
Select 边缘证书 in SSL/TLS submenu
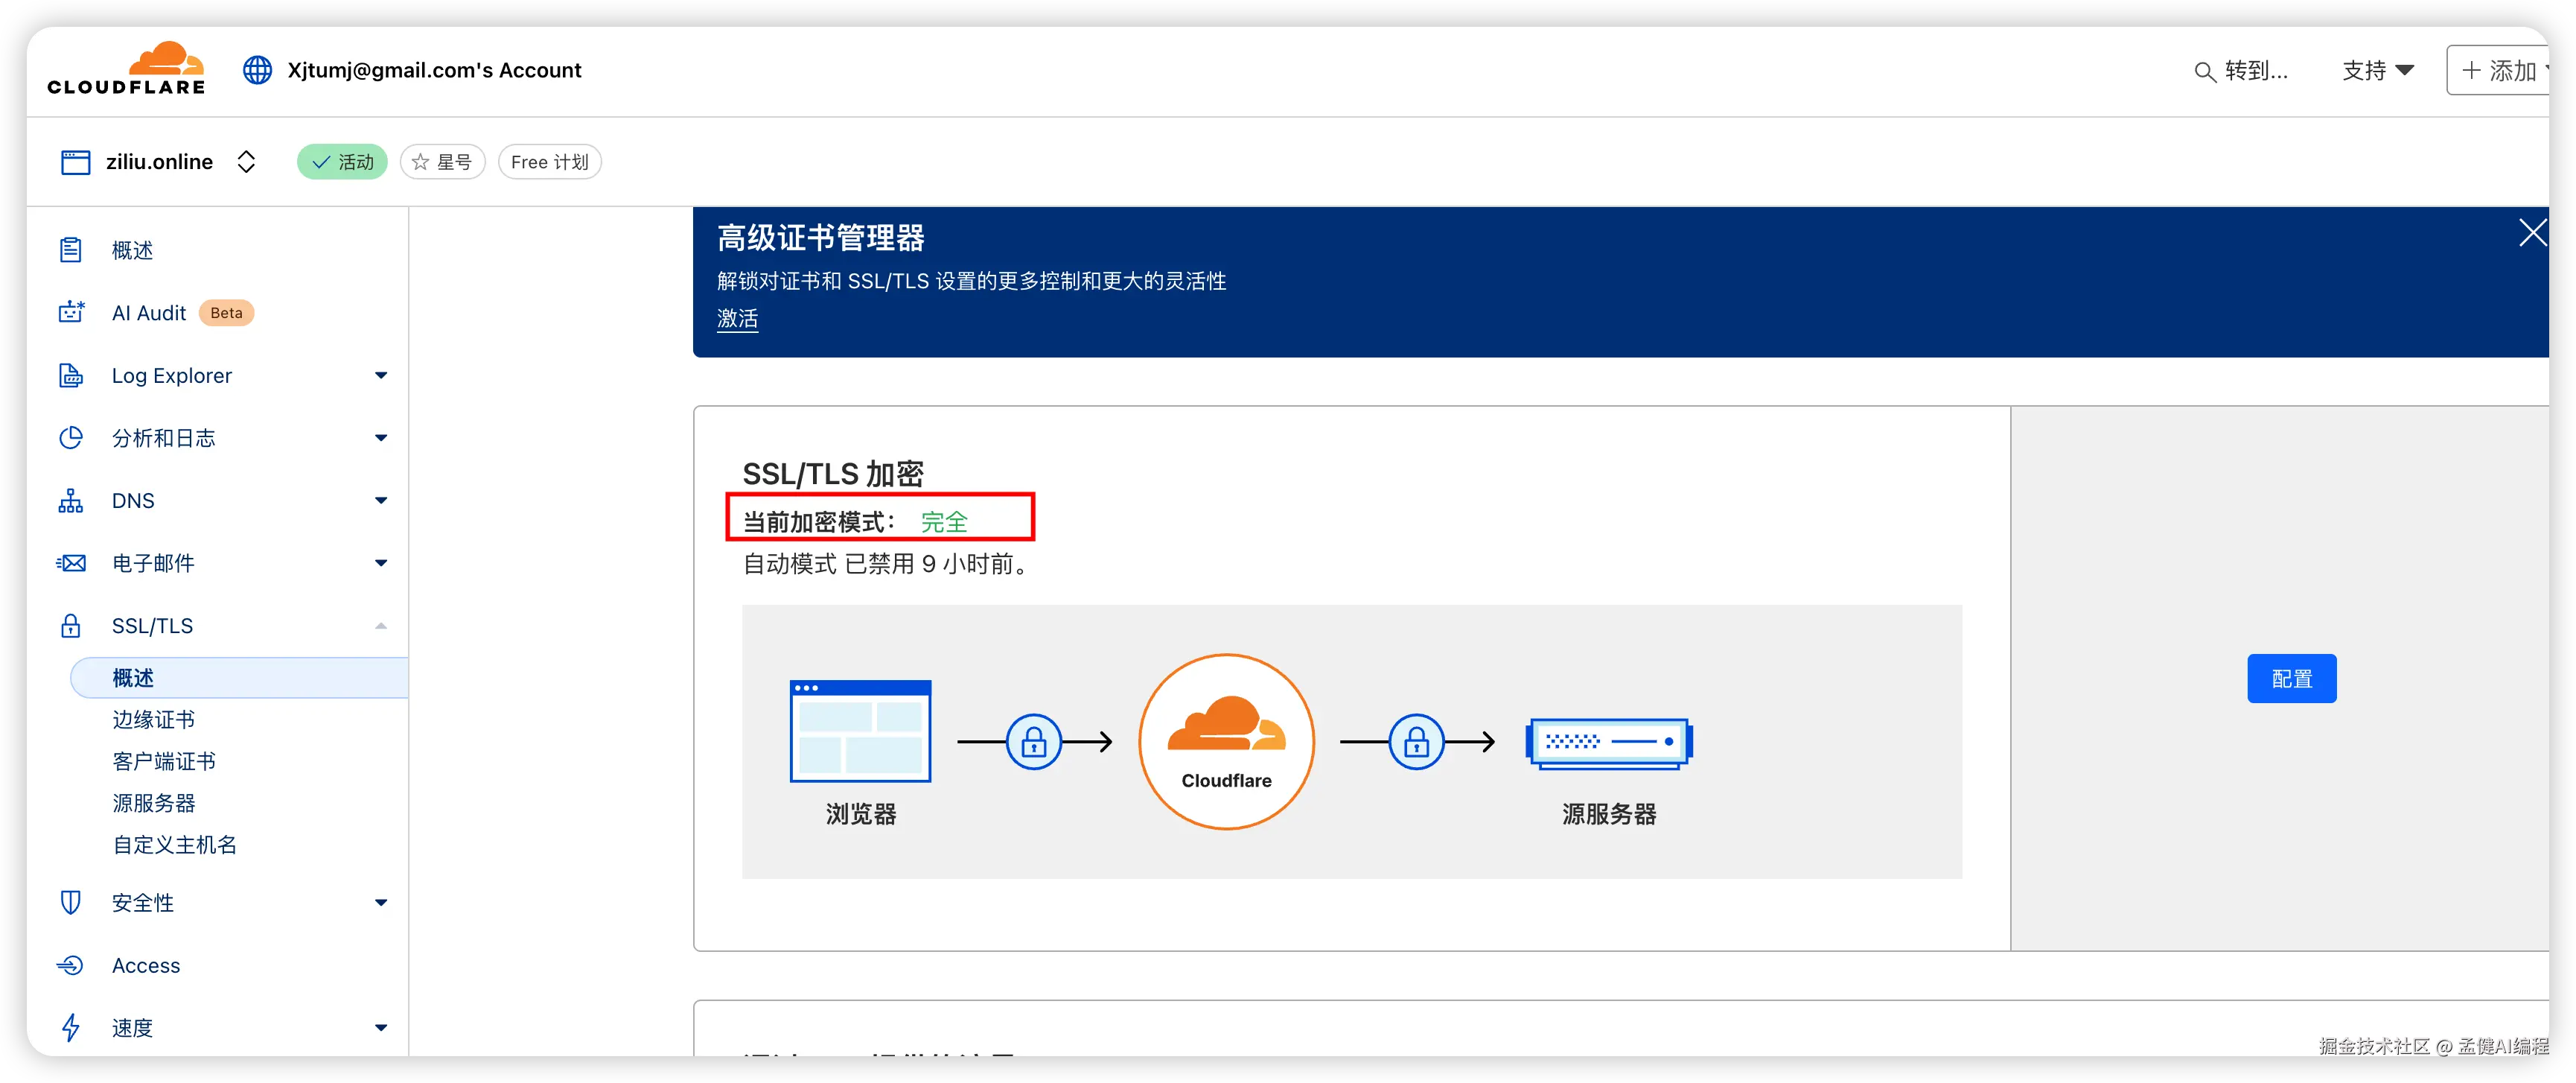click(x=153, y=720)
